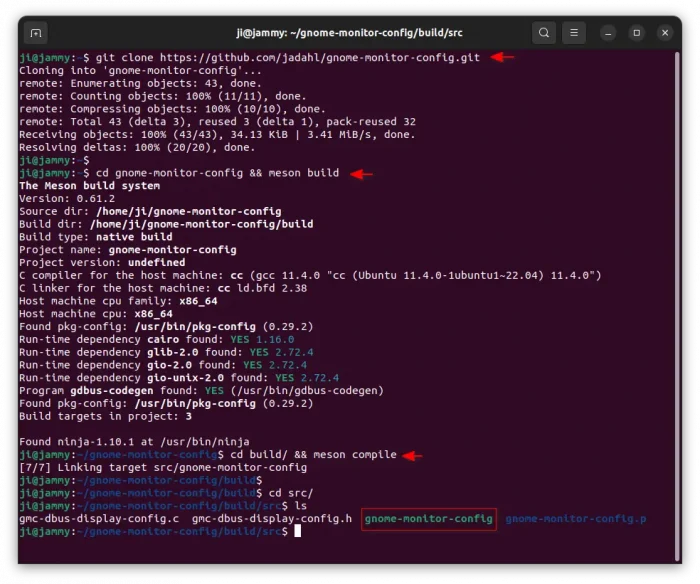Click the gmc-dbus-display-config.c file name
This screenshot has width=700, height=584.
click(x=98, y=519)
